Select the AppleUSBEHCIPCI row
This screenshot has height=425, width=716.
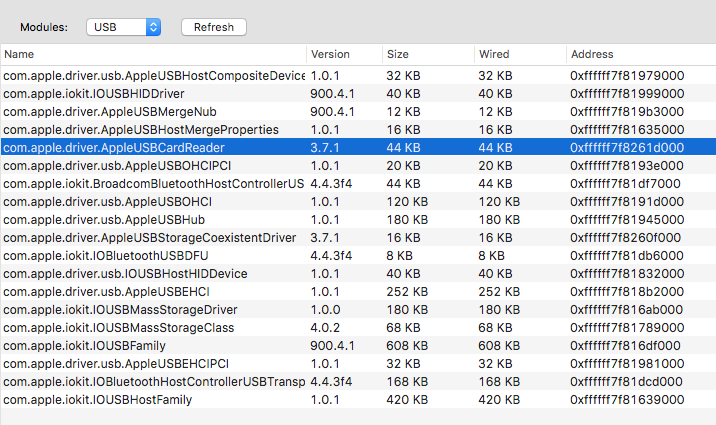pos(358,364)
